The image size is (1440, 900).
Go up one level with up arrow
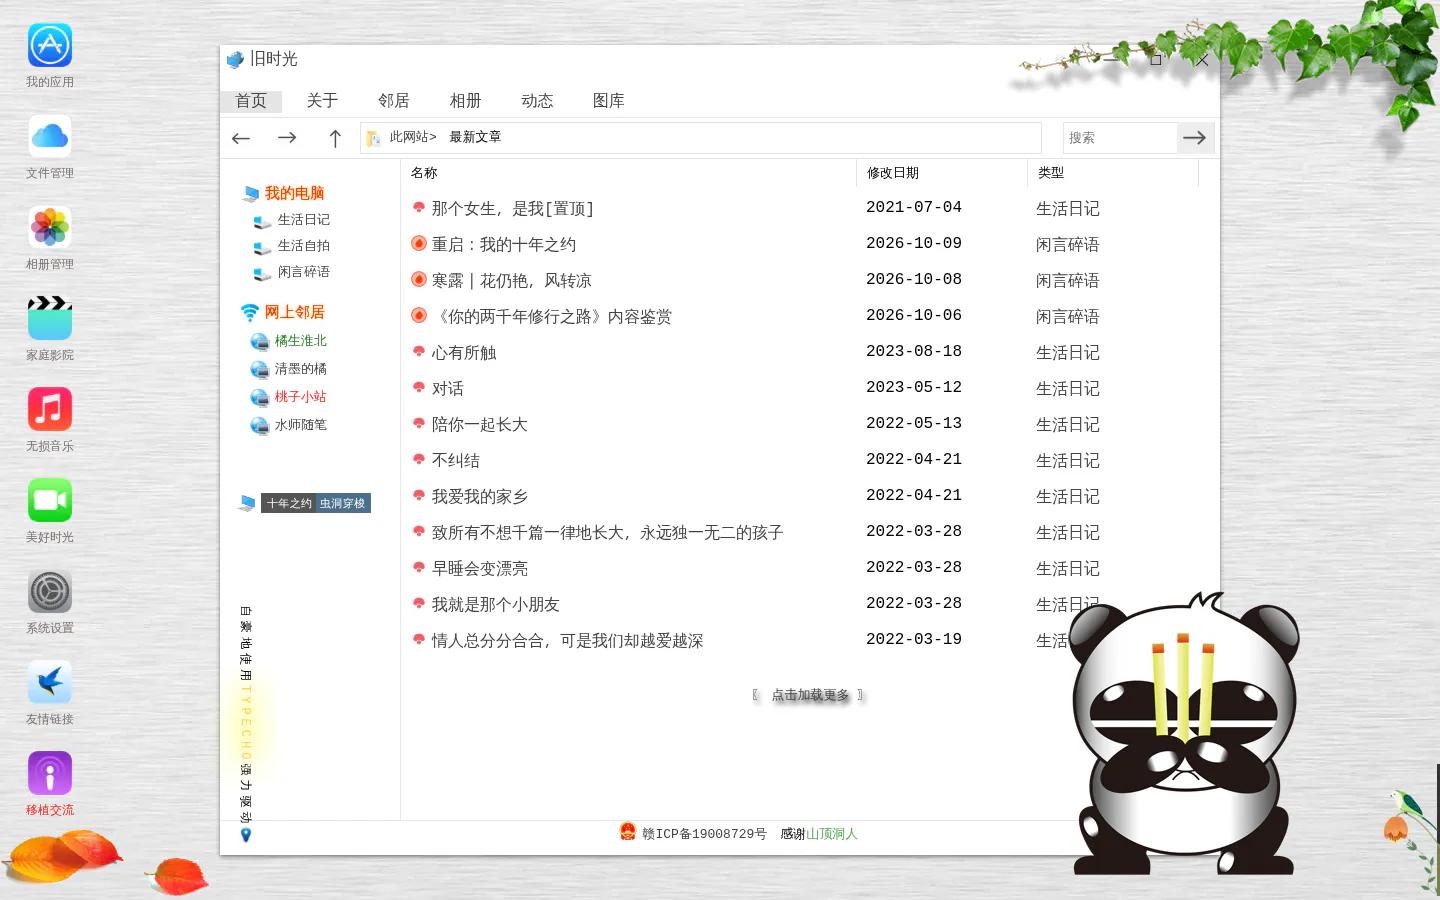(335, 138)
